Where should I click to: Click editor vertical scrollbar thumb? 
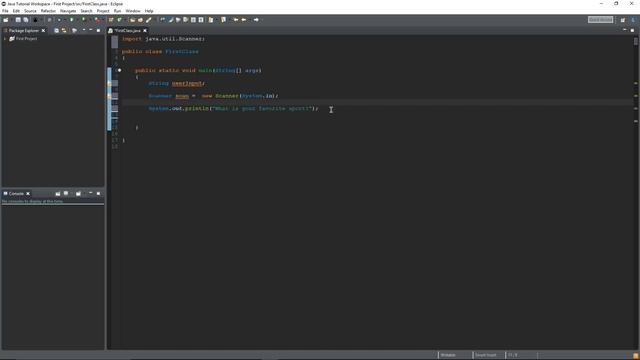click(x=636, y=42)
